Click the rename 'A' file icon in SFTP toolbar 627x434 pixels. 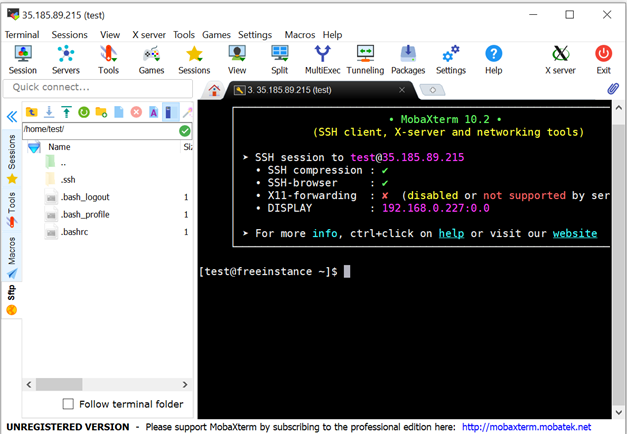154,112
